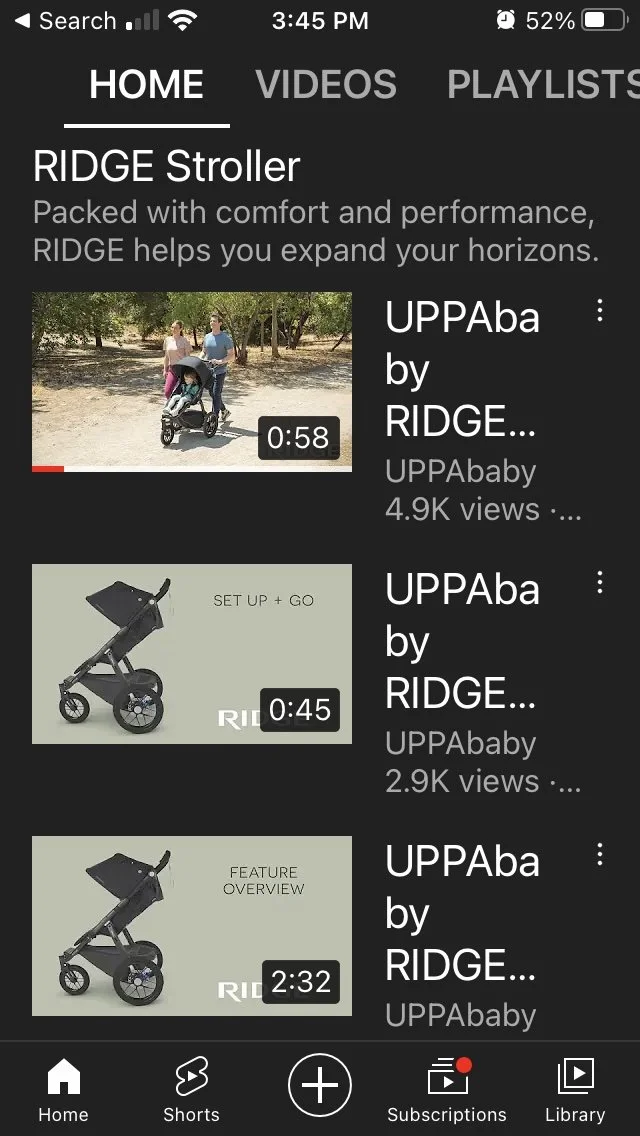Image resolution: width=640 pixels, height=1136 pixels.
Task: Switch to the VIDEOS tab
Action: click(326, 84)
